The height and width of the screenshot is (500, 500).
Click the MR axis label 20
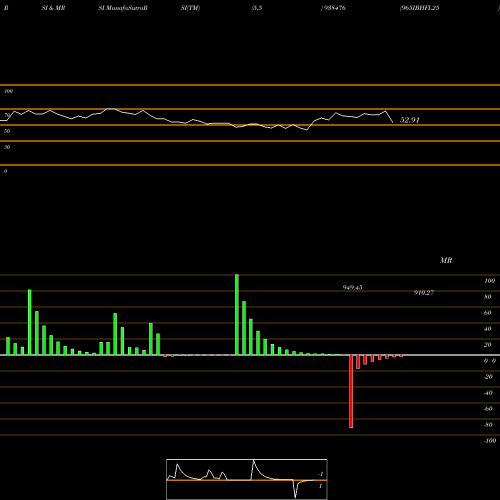[488, 345]
